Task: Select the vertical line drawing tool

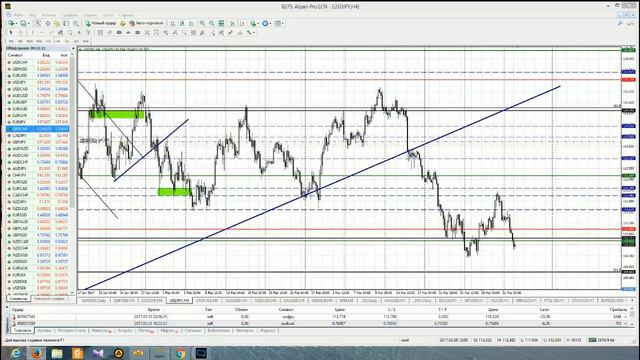Action: click(x=33, y=32)
